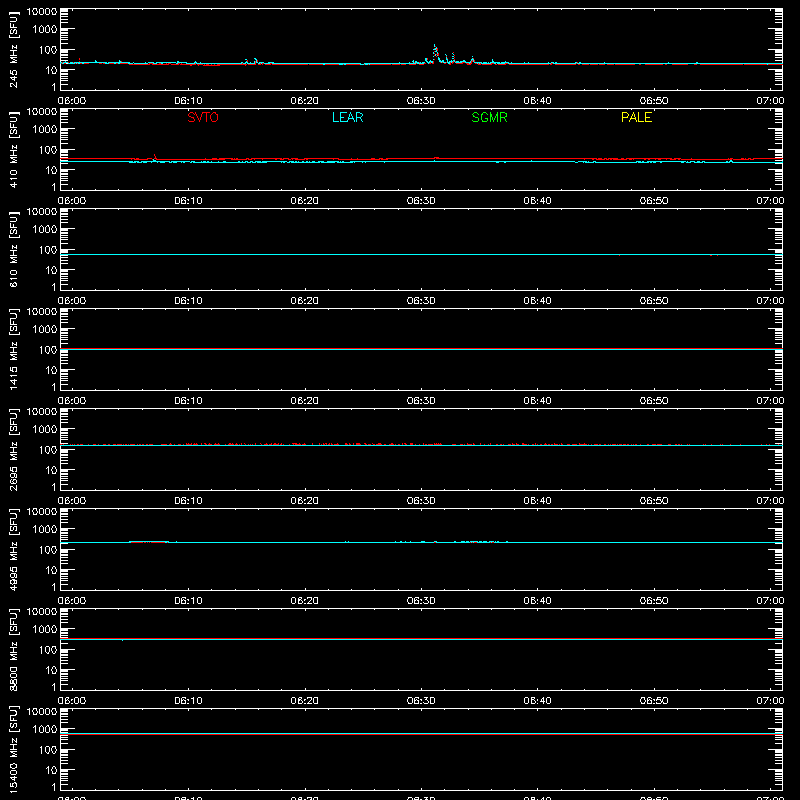
Task: Click 06:40 time label under the 2695 MHz plot
Action: [537, 501]
